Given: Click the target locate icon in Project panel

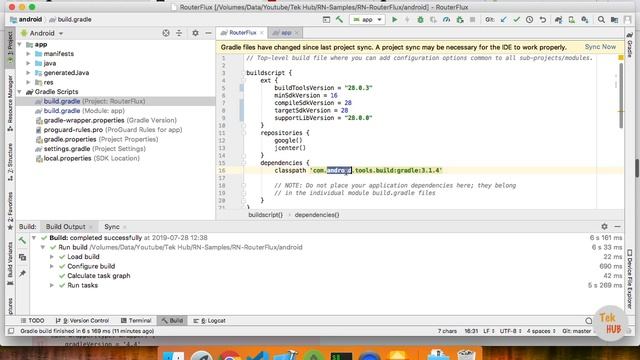Looking at the screenshot, I should (x=166, y=33).
